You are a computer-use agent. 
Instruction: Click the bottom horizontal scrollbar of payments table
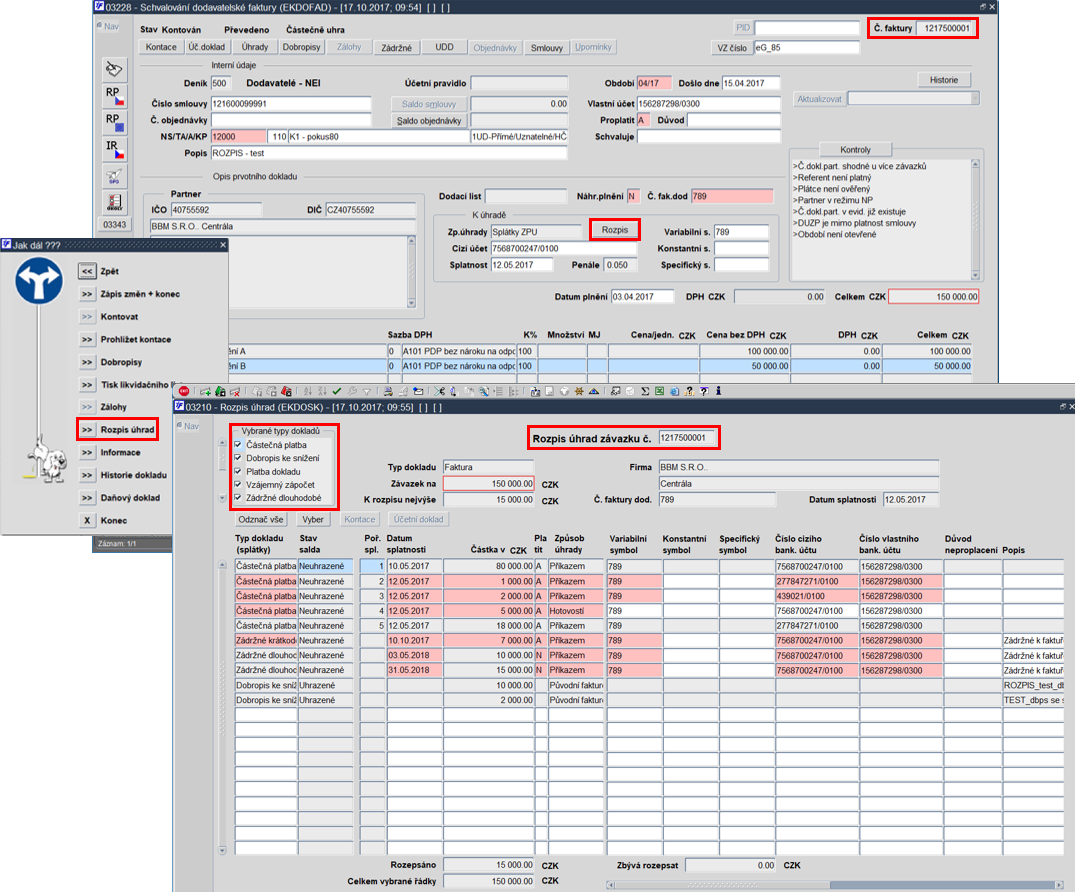(x=835, y=884)
